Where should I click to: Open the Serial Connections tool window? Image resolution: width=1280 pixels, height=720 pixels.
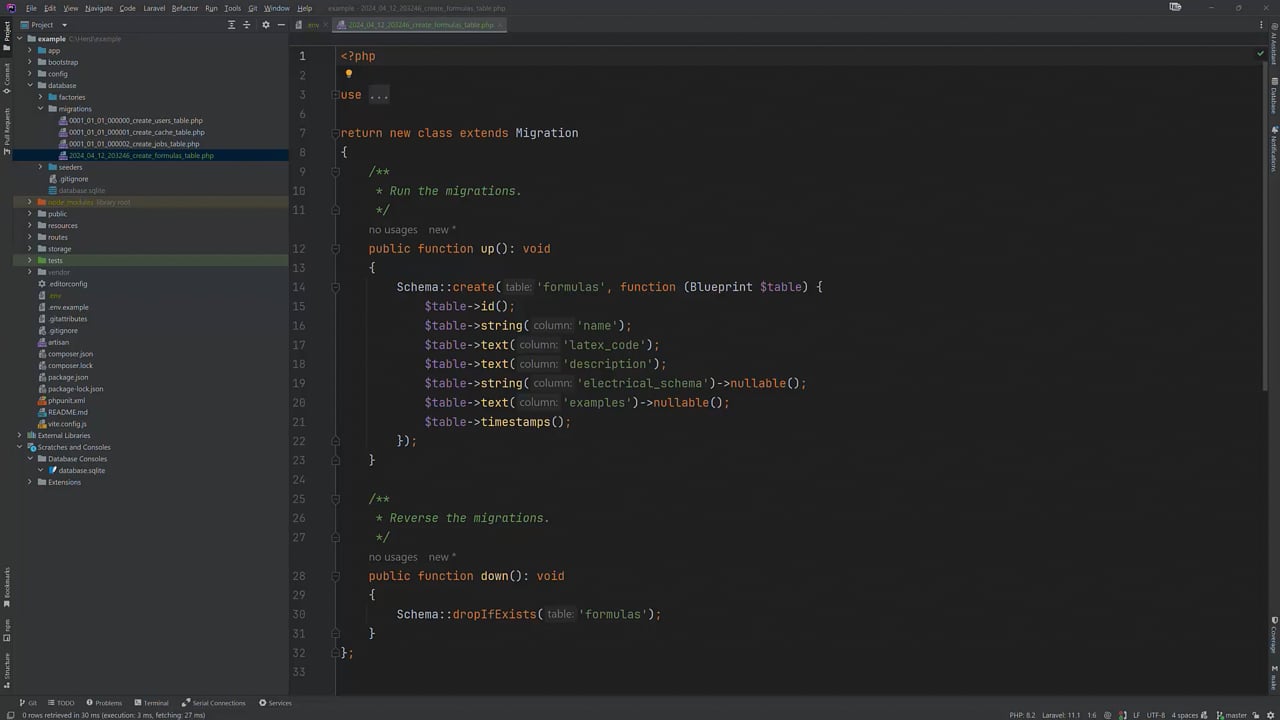pos(213,703)
